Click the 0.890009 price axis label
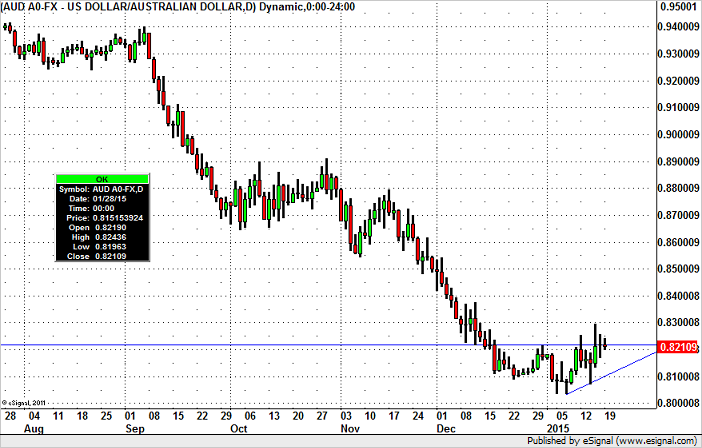The height and width of the screenshot is (448, 702). [678, 162]
